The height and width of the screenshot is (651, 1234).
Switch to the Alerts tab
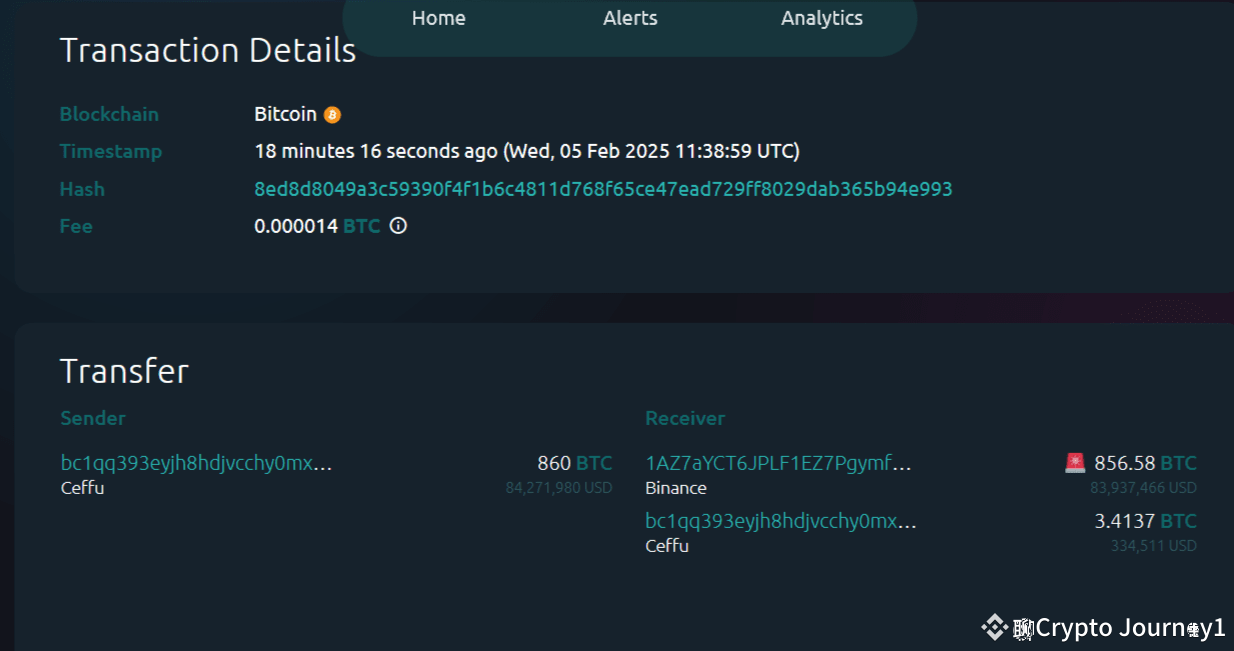click(630, 18)
